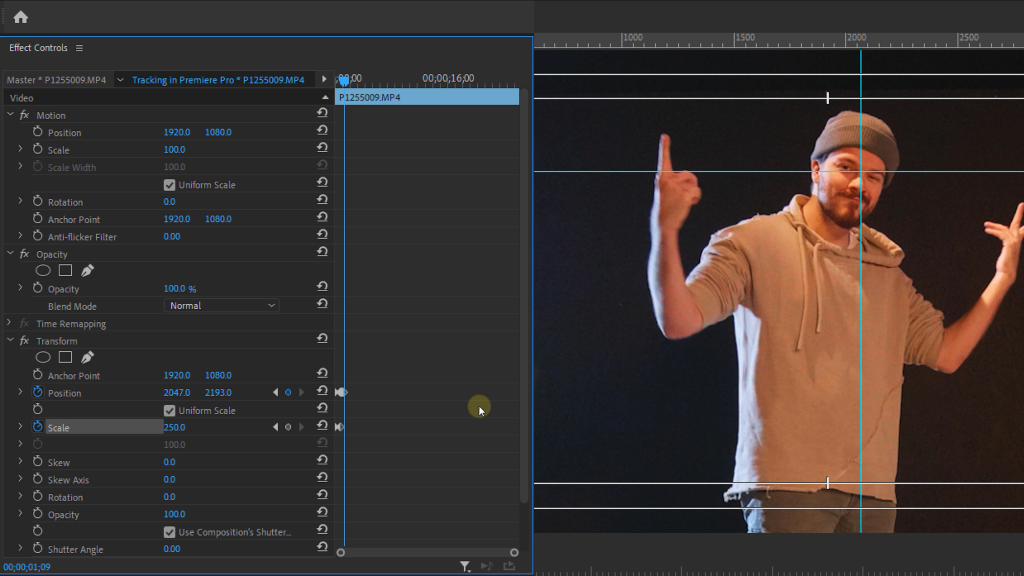Create 4-point polygon mask under Opacity
This screenshot has width=1024, height=576.
click(x=65, y=270)
